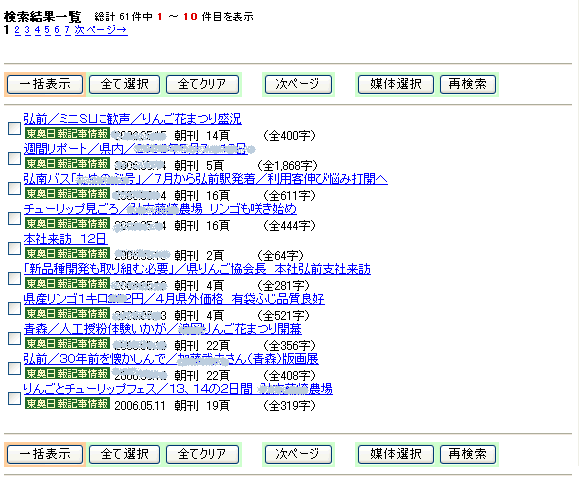Go to results page 2
The width and height of the screenshot is (579, 490).
17,30
